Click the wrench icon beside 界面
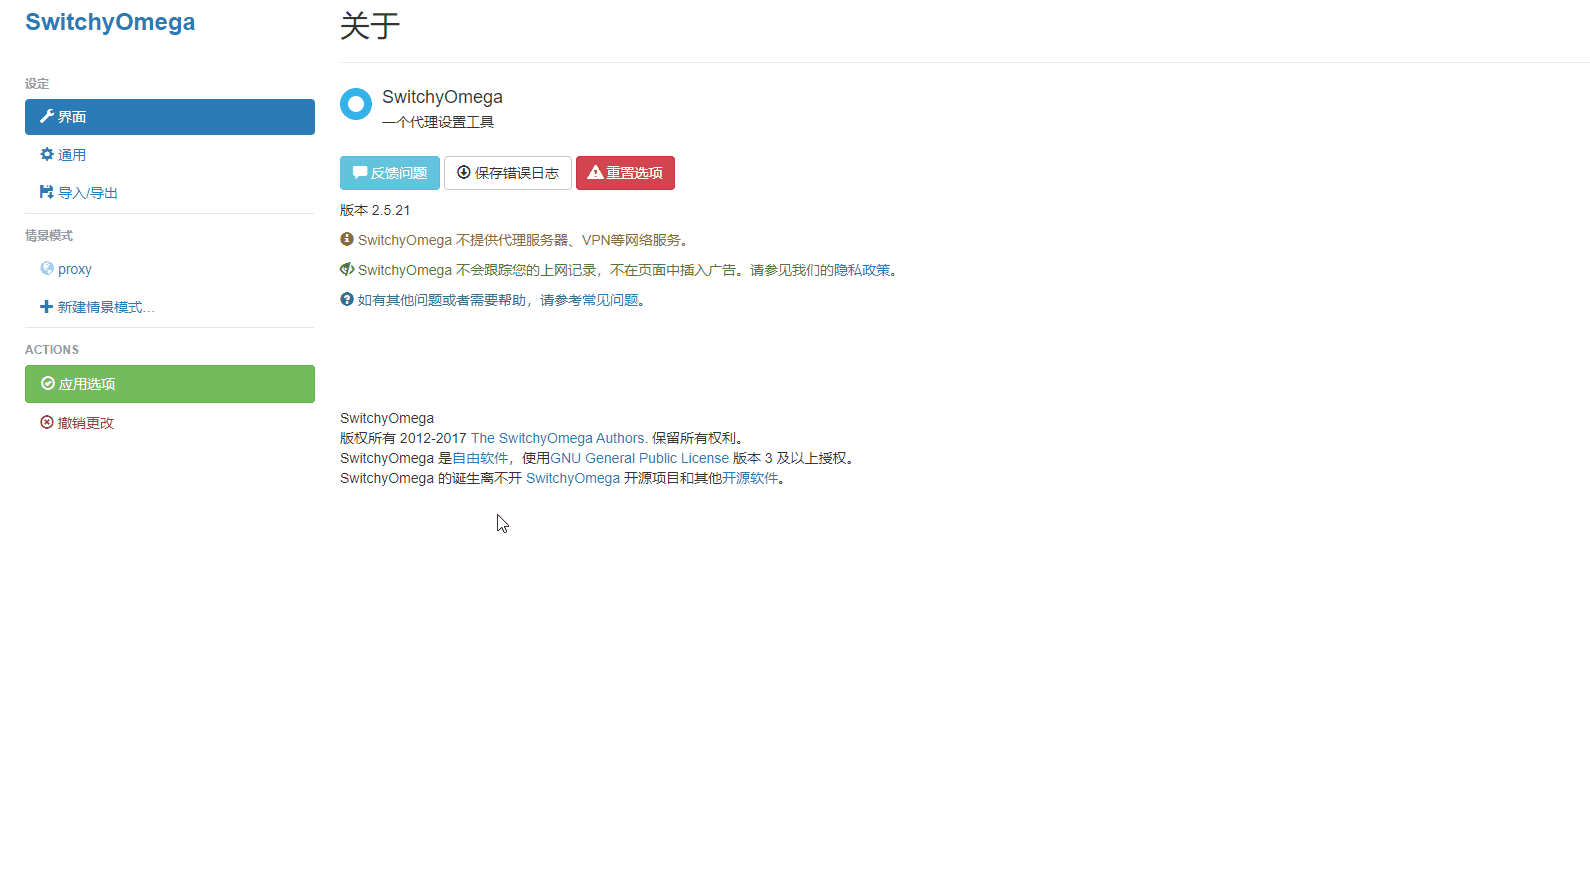Image resolution: width=1590 pixels, height=879 pixels. coord(47,116)
